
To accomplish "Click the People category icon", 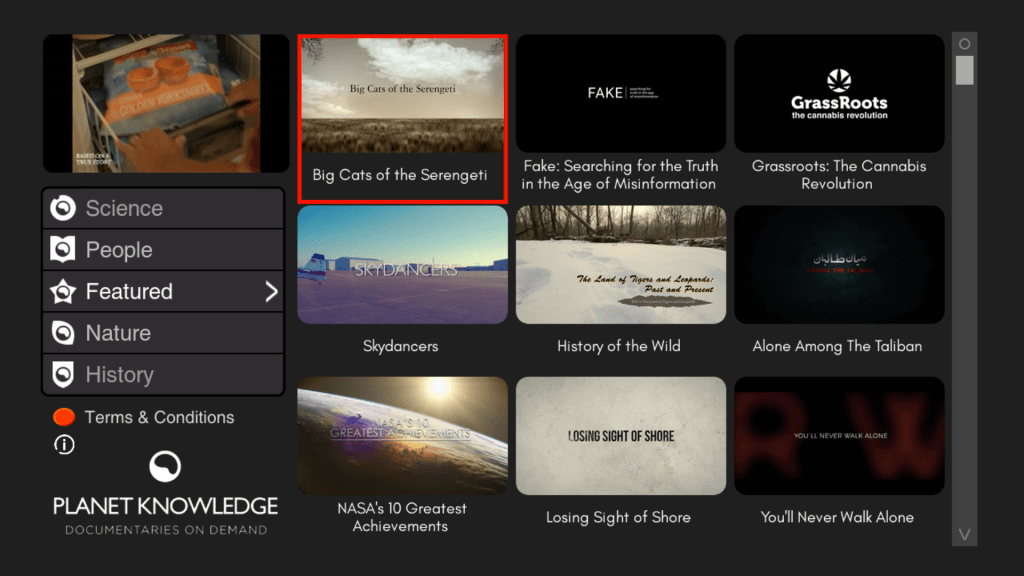I will [64, 250].
